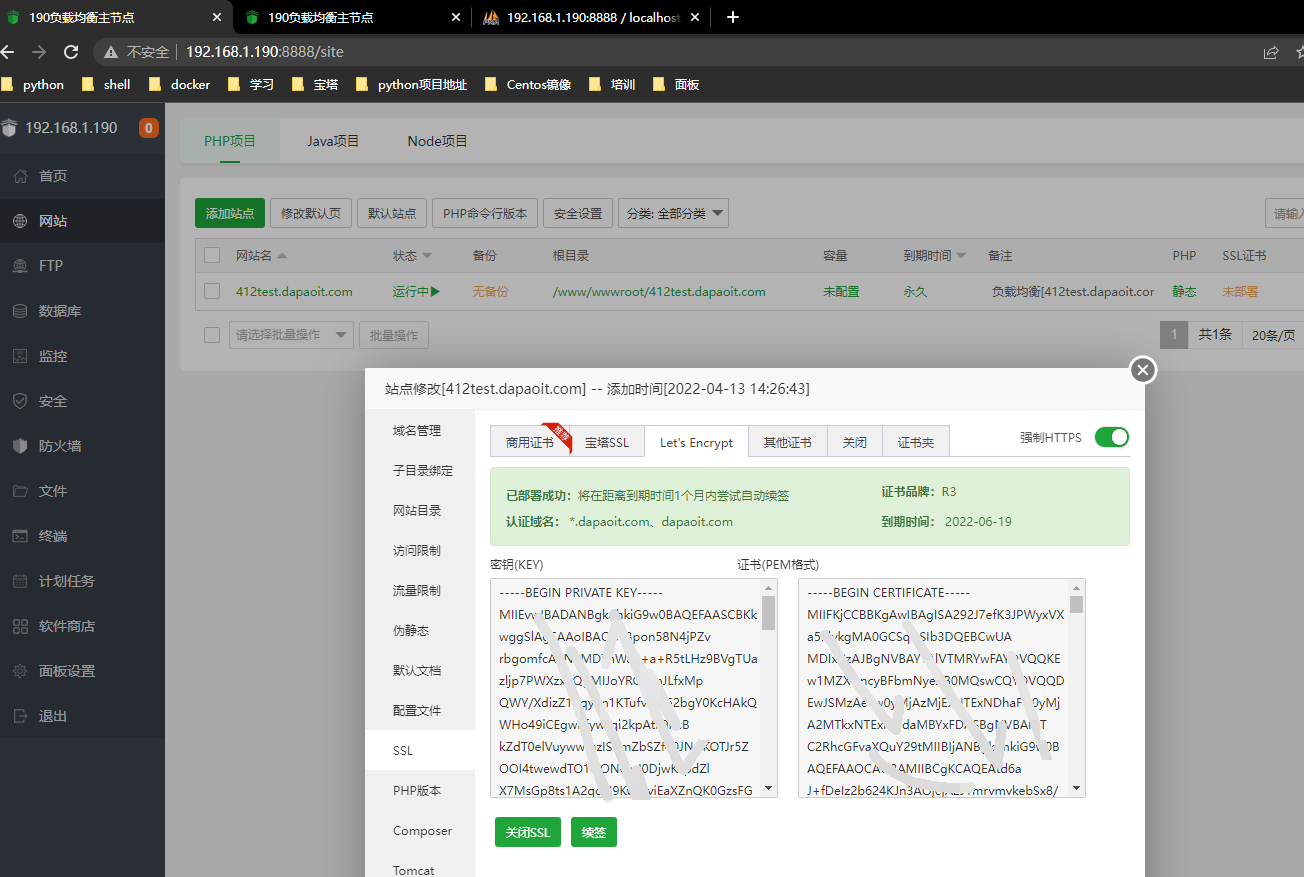Click the browser back arrow

click(x=9, y=51)
